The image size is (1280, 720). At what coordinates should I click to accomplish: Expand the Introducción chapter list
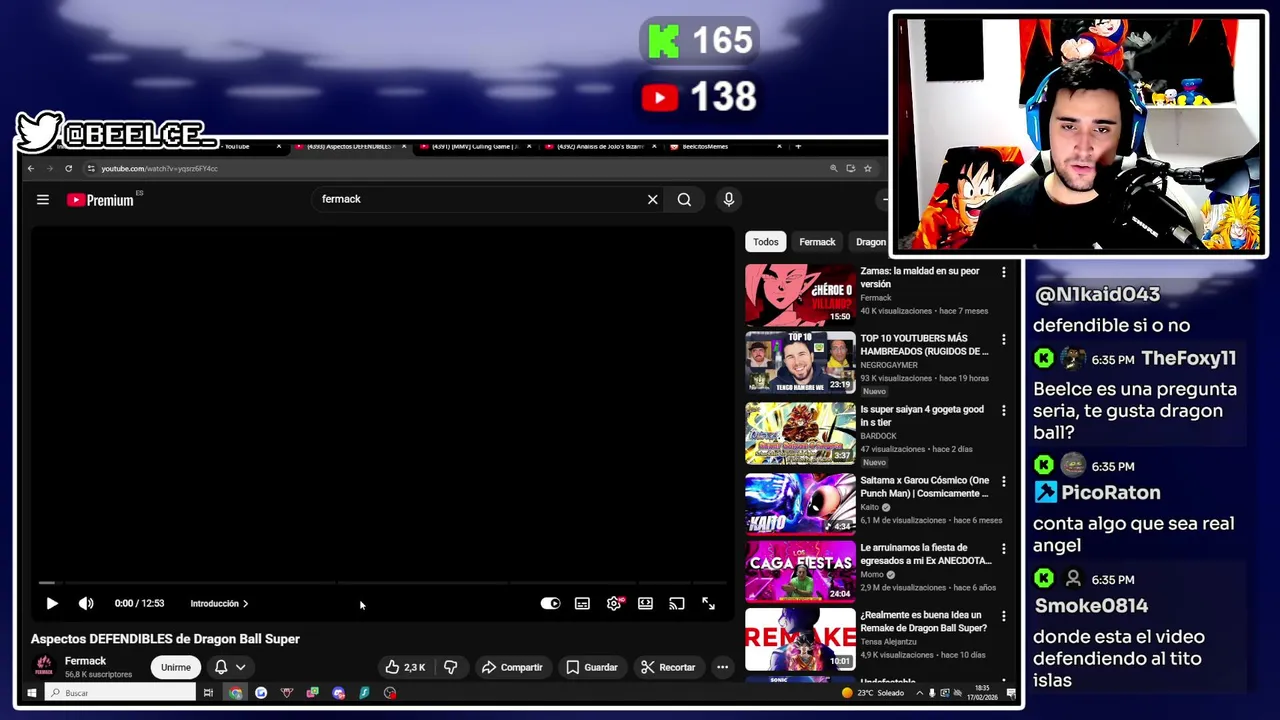coord(219,604)
